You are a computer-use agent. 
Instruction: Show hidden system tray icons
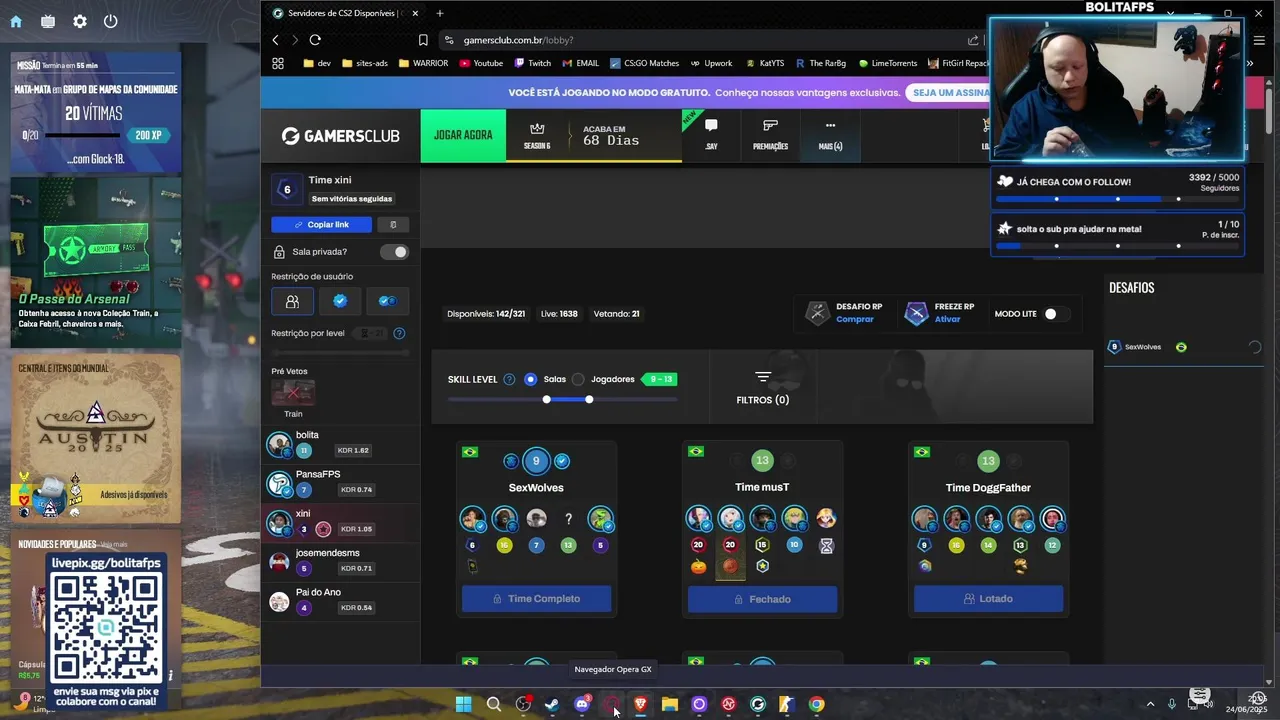click(1150, 704)
